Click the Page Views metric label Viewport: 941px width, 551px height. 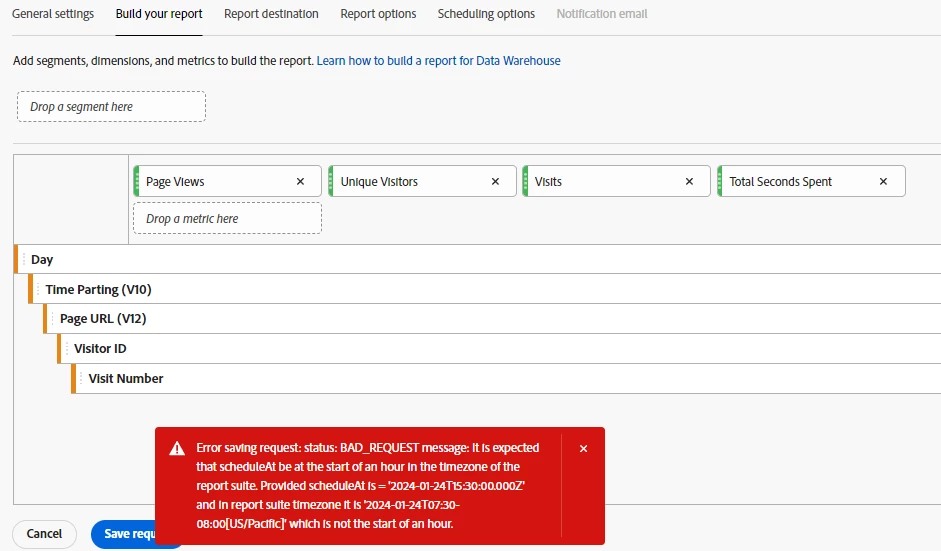click(175, 182)
